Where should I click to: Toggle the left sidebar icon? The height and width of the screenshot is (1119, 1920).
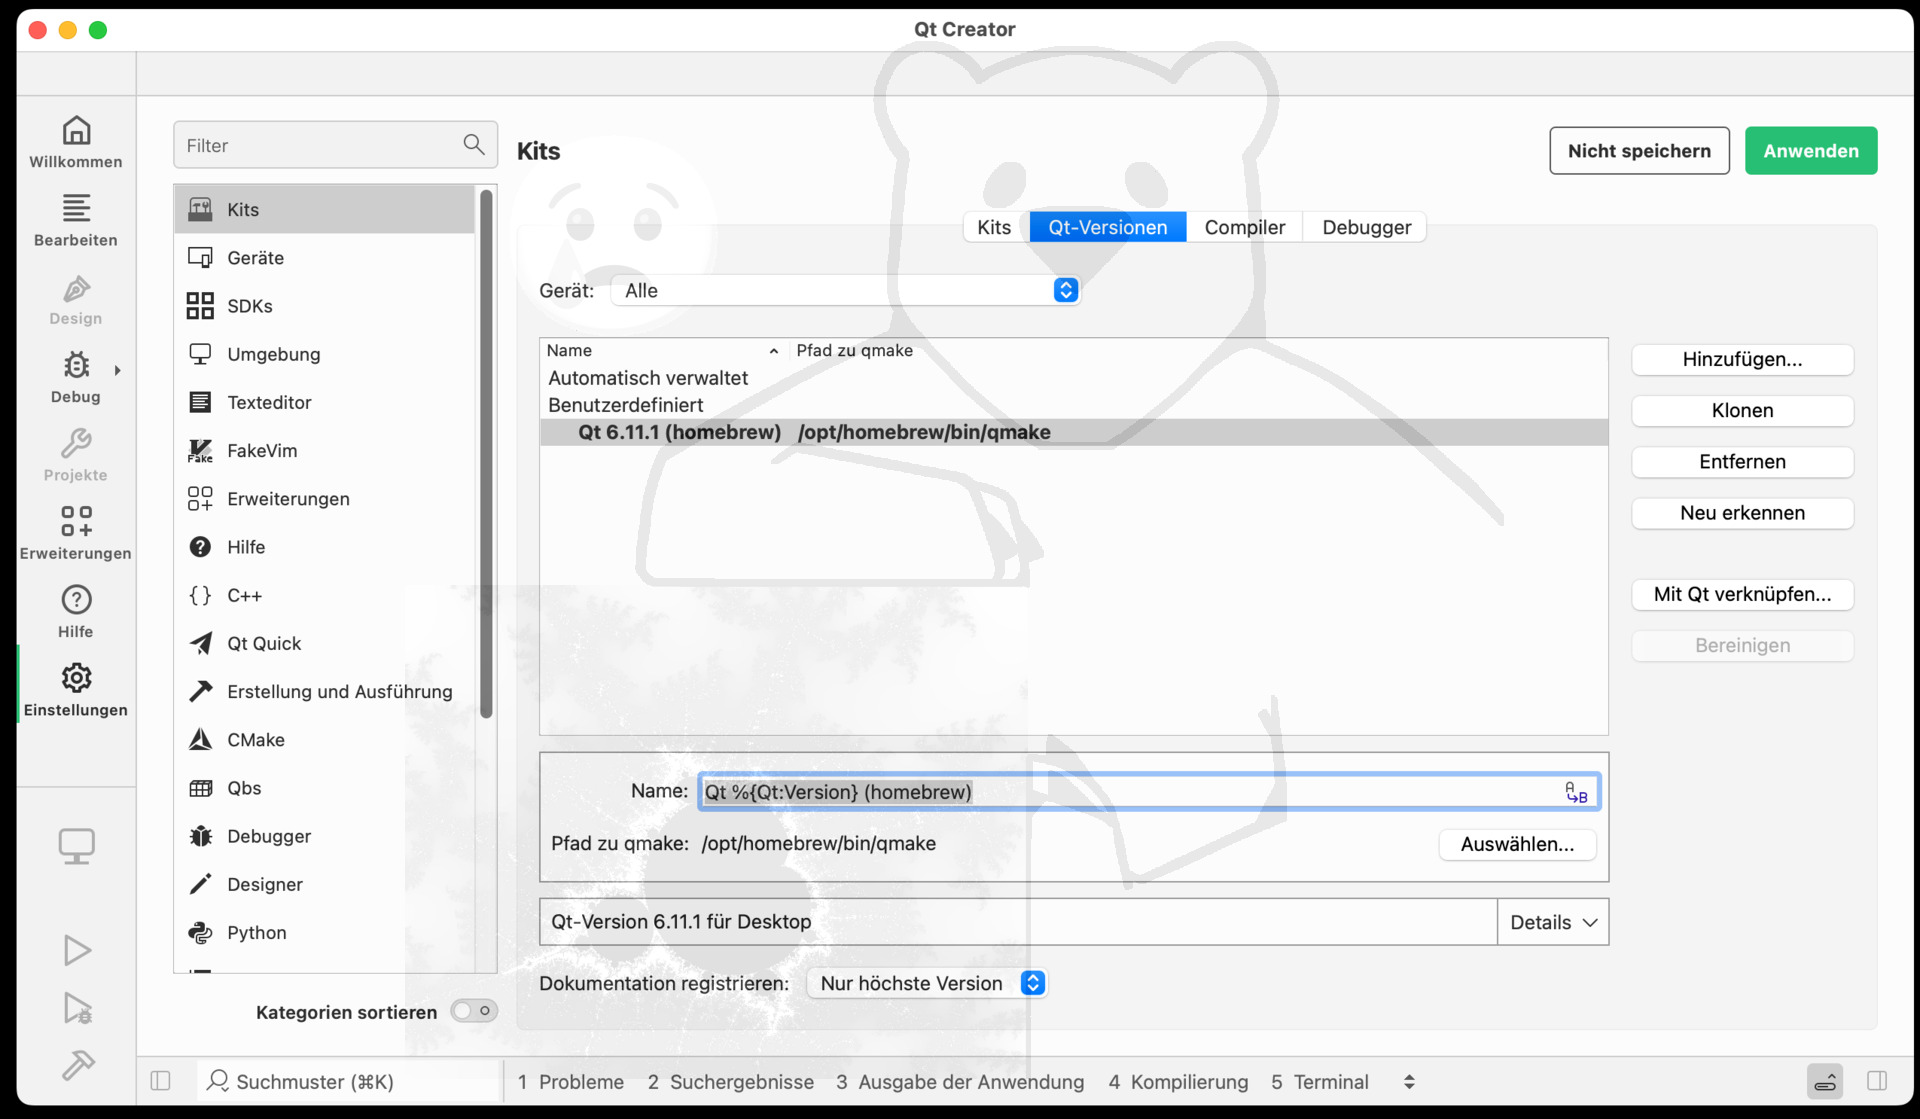tap(160, 1081)
